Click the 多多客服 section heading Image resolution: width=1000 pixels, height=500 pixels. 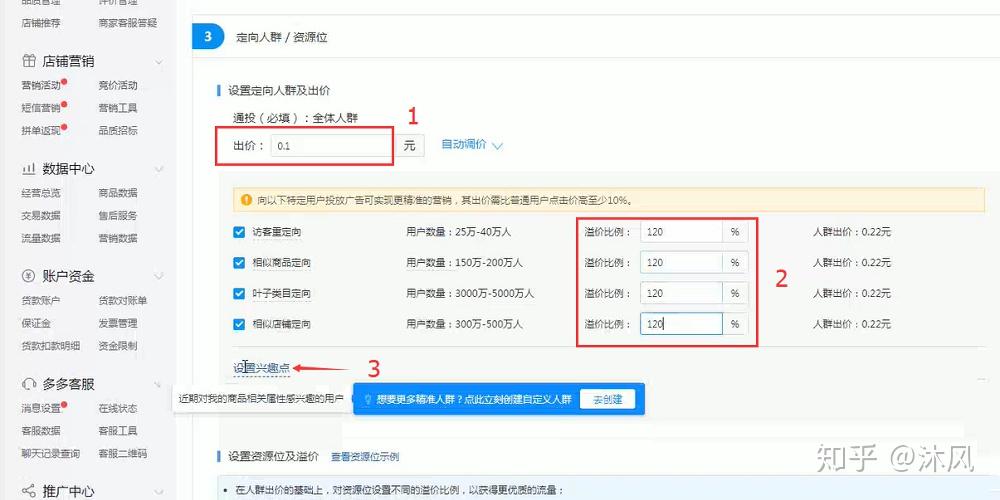click(68, 384)
